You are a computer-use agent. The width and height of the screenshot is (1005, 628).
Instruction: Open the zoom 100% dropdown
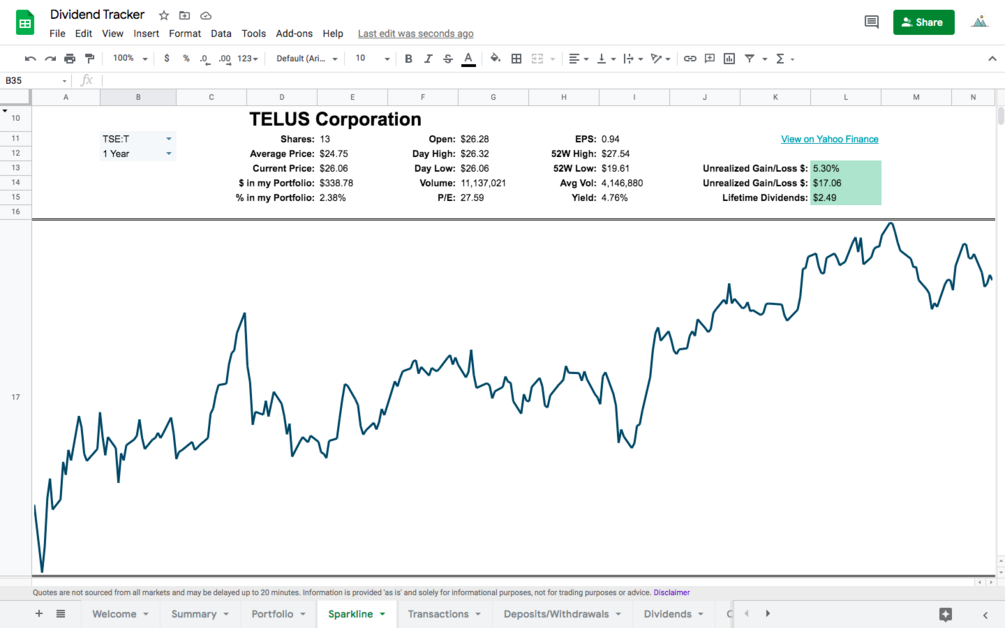[130, 58]
